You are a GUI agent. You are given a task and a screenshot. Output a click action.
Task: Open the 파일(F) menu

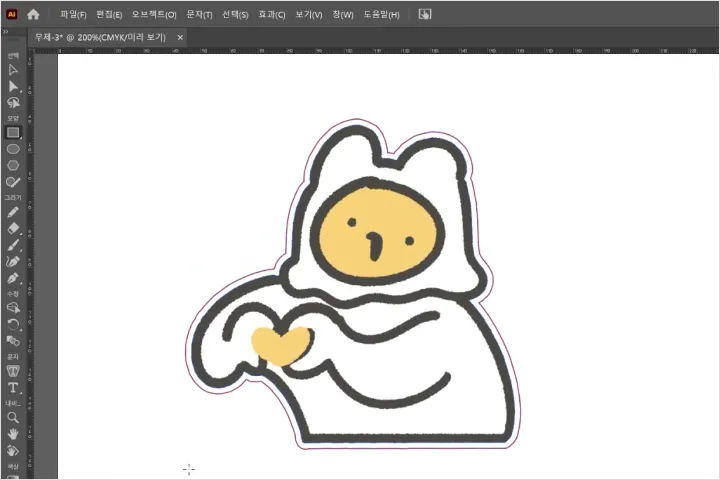(x=73, y=15)
